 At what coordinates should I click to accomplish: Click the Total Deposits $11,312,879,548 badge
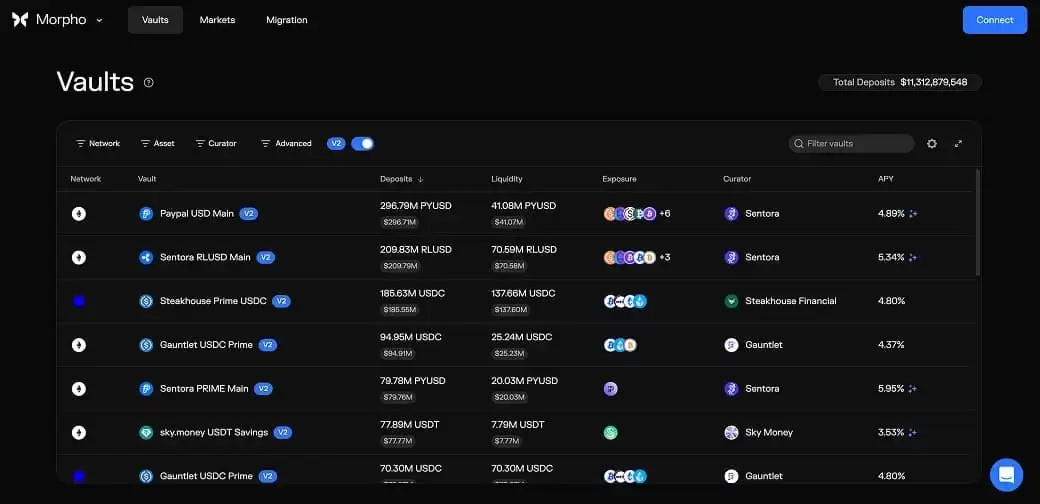click(x=899, y=82)
